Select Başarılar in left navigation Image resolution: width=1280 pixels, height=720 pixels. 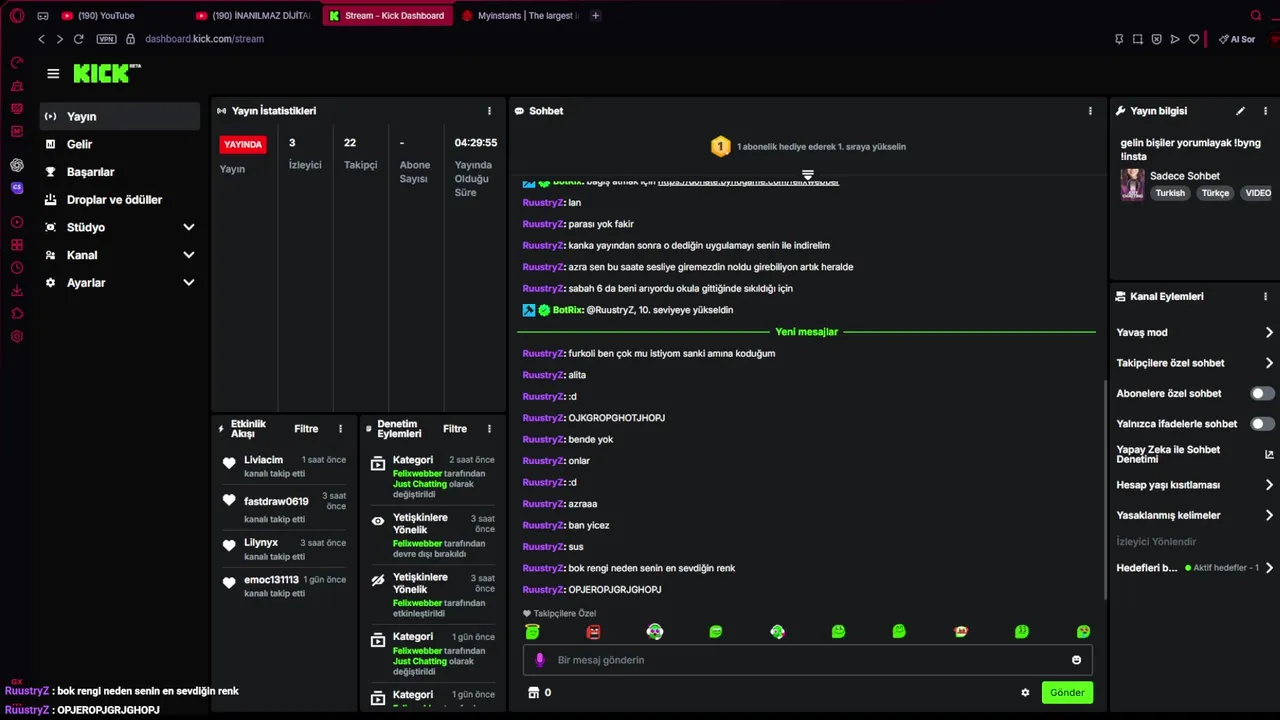(x=120, y=172)
